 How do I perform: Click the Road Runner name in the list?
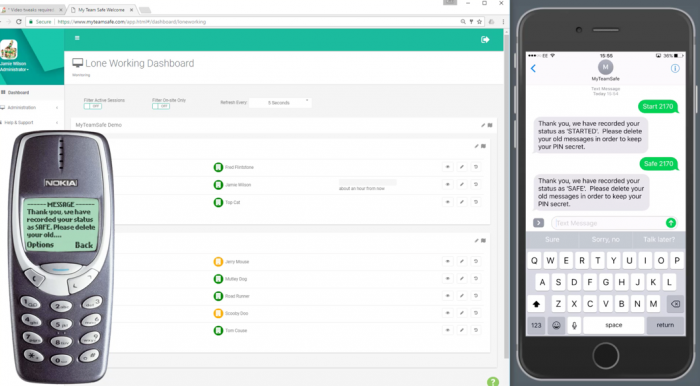tap(237, 296)
